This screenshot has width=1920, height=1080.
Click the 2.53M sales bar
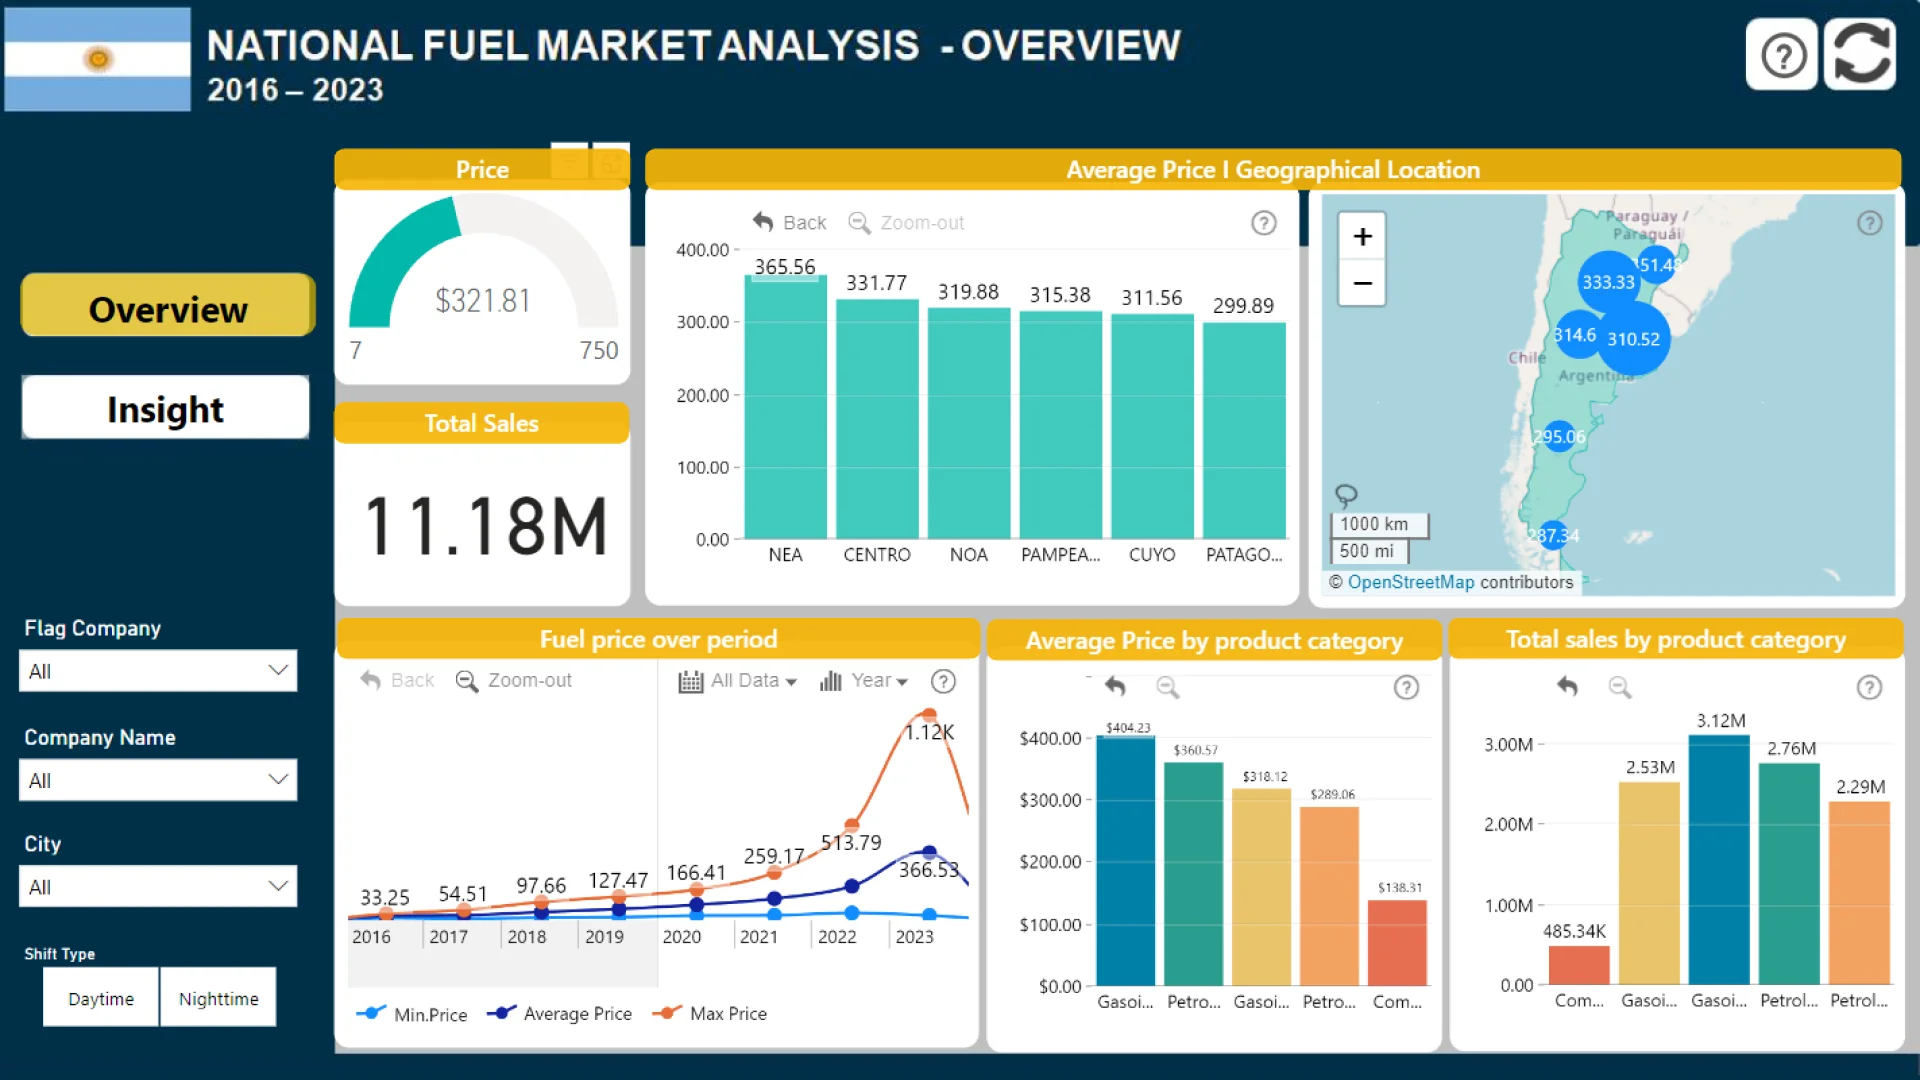click(1649, 883)
